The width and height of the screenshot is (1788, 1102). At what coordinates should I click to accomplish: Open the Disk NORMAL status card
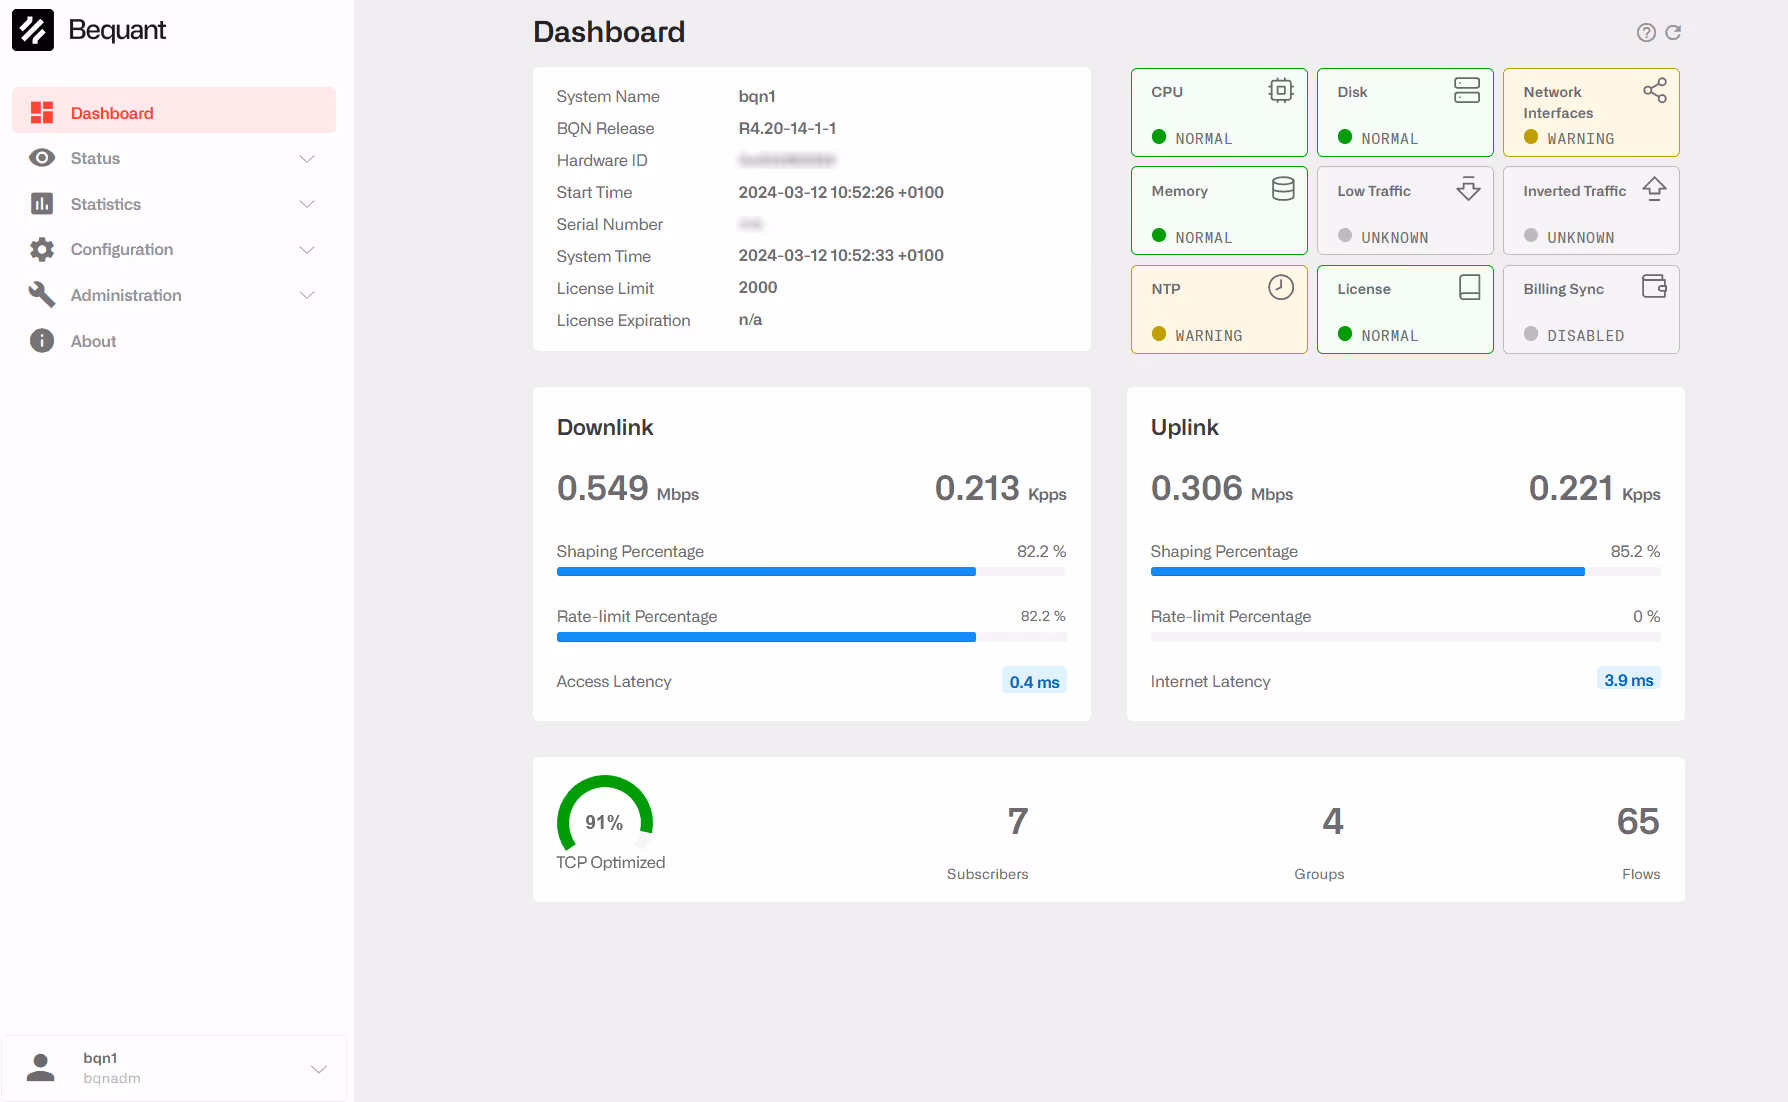1405,112
